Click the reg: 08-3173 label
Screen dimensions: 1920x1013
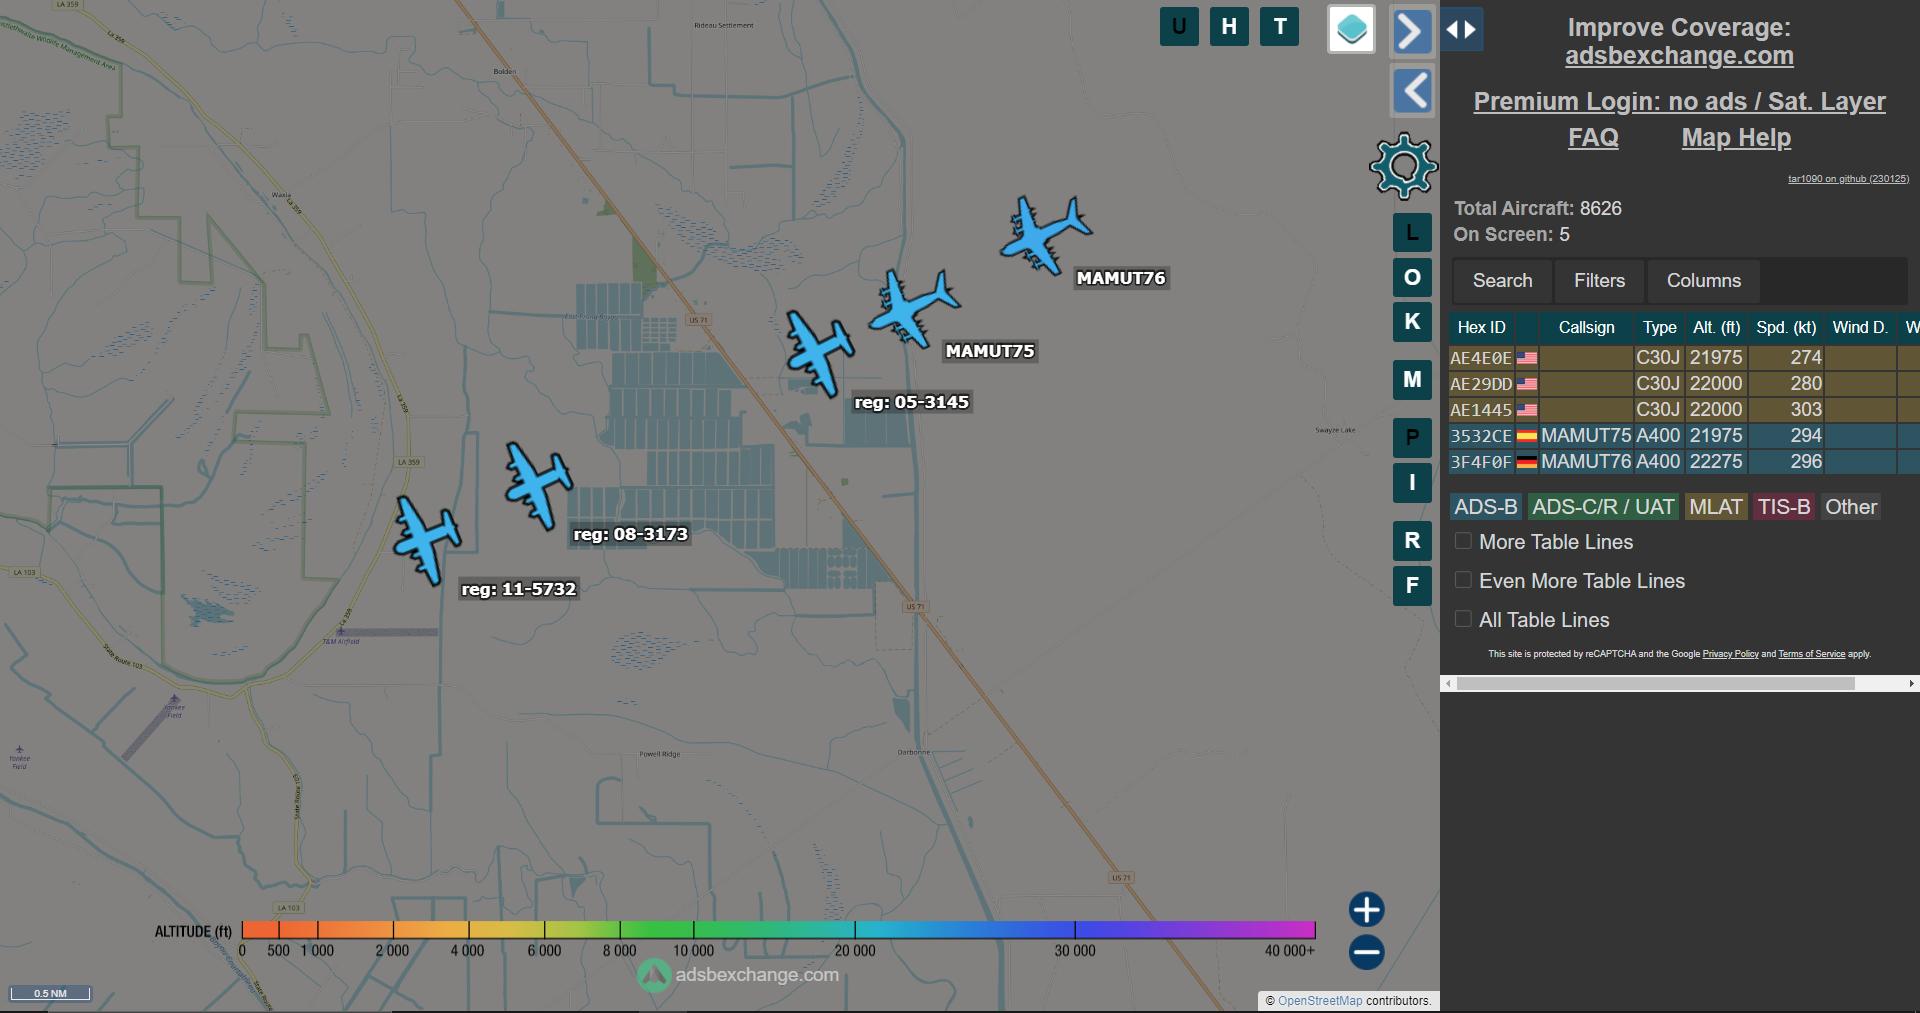click(x=630, y=534)
